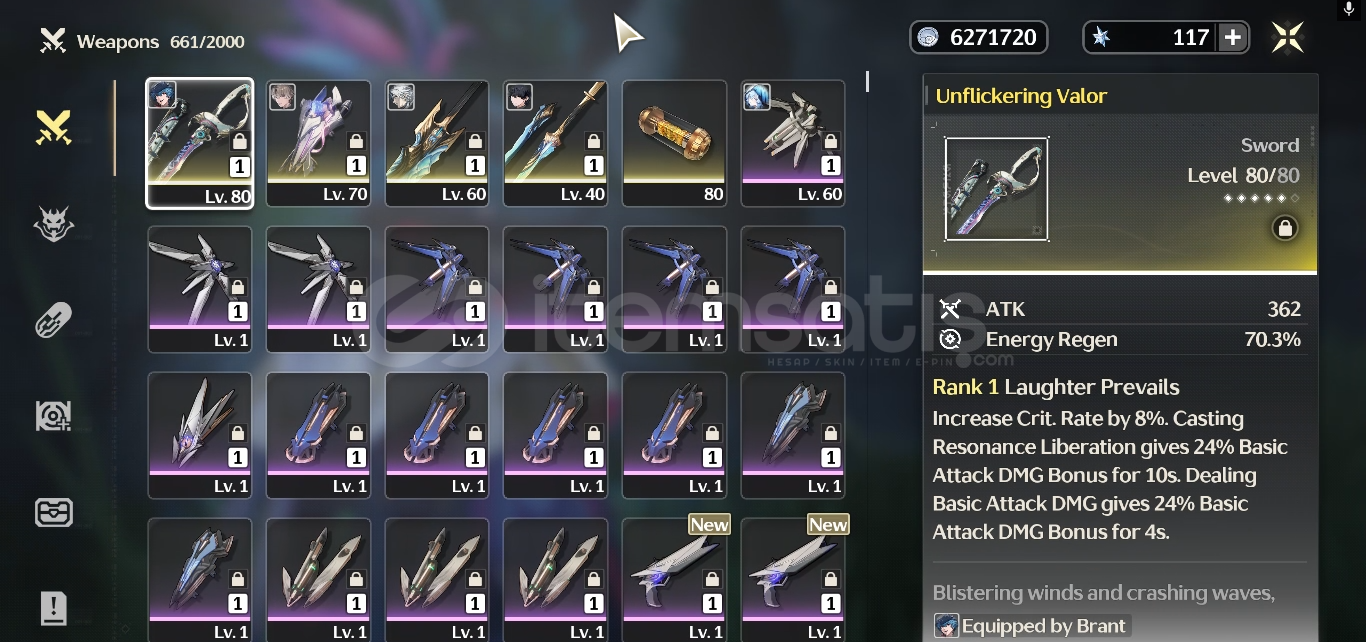Open the pill-shaped supplies category tab
This screenshot has width=1366, height=642.
coord(53,321)
